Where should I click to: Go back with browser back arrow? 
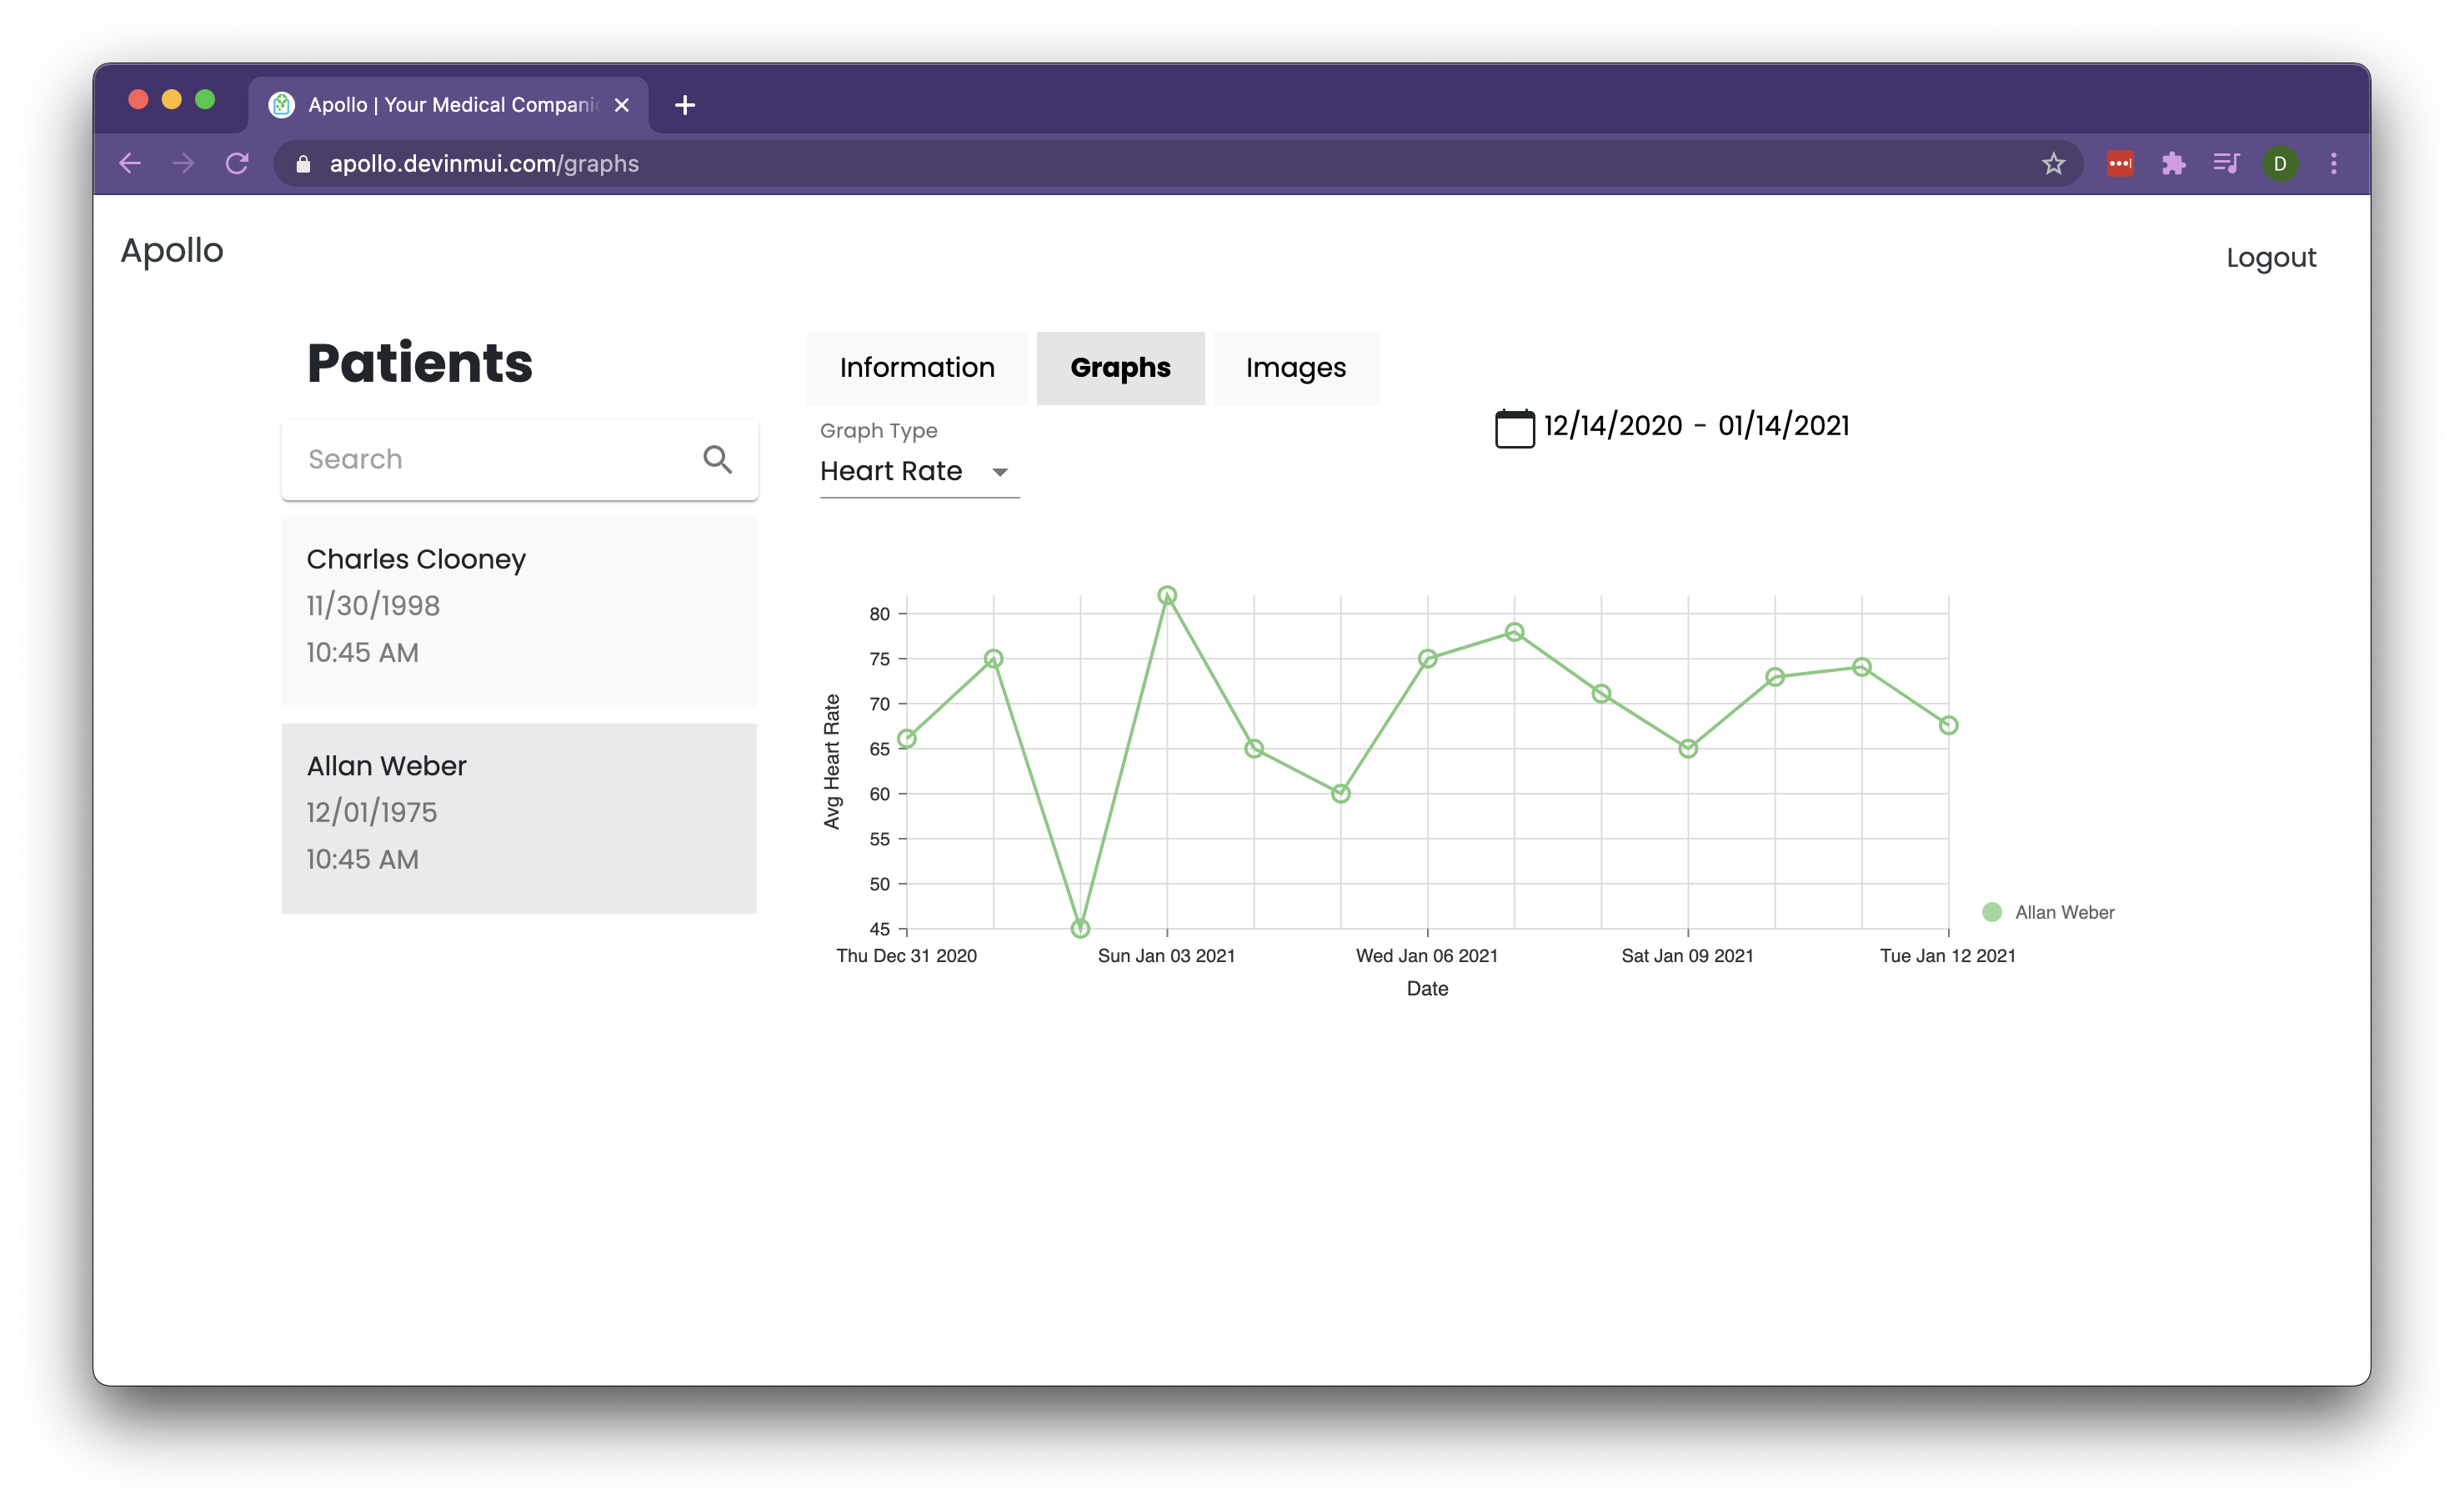[130, 164]
